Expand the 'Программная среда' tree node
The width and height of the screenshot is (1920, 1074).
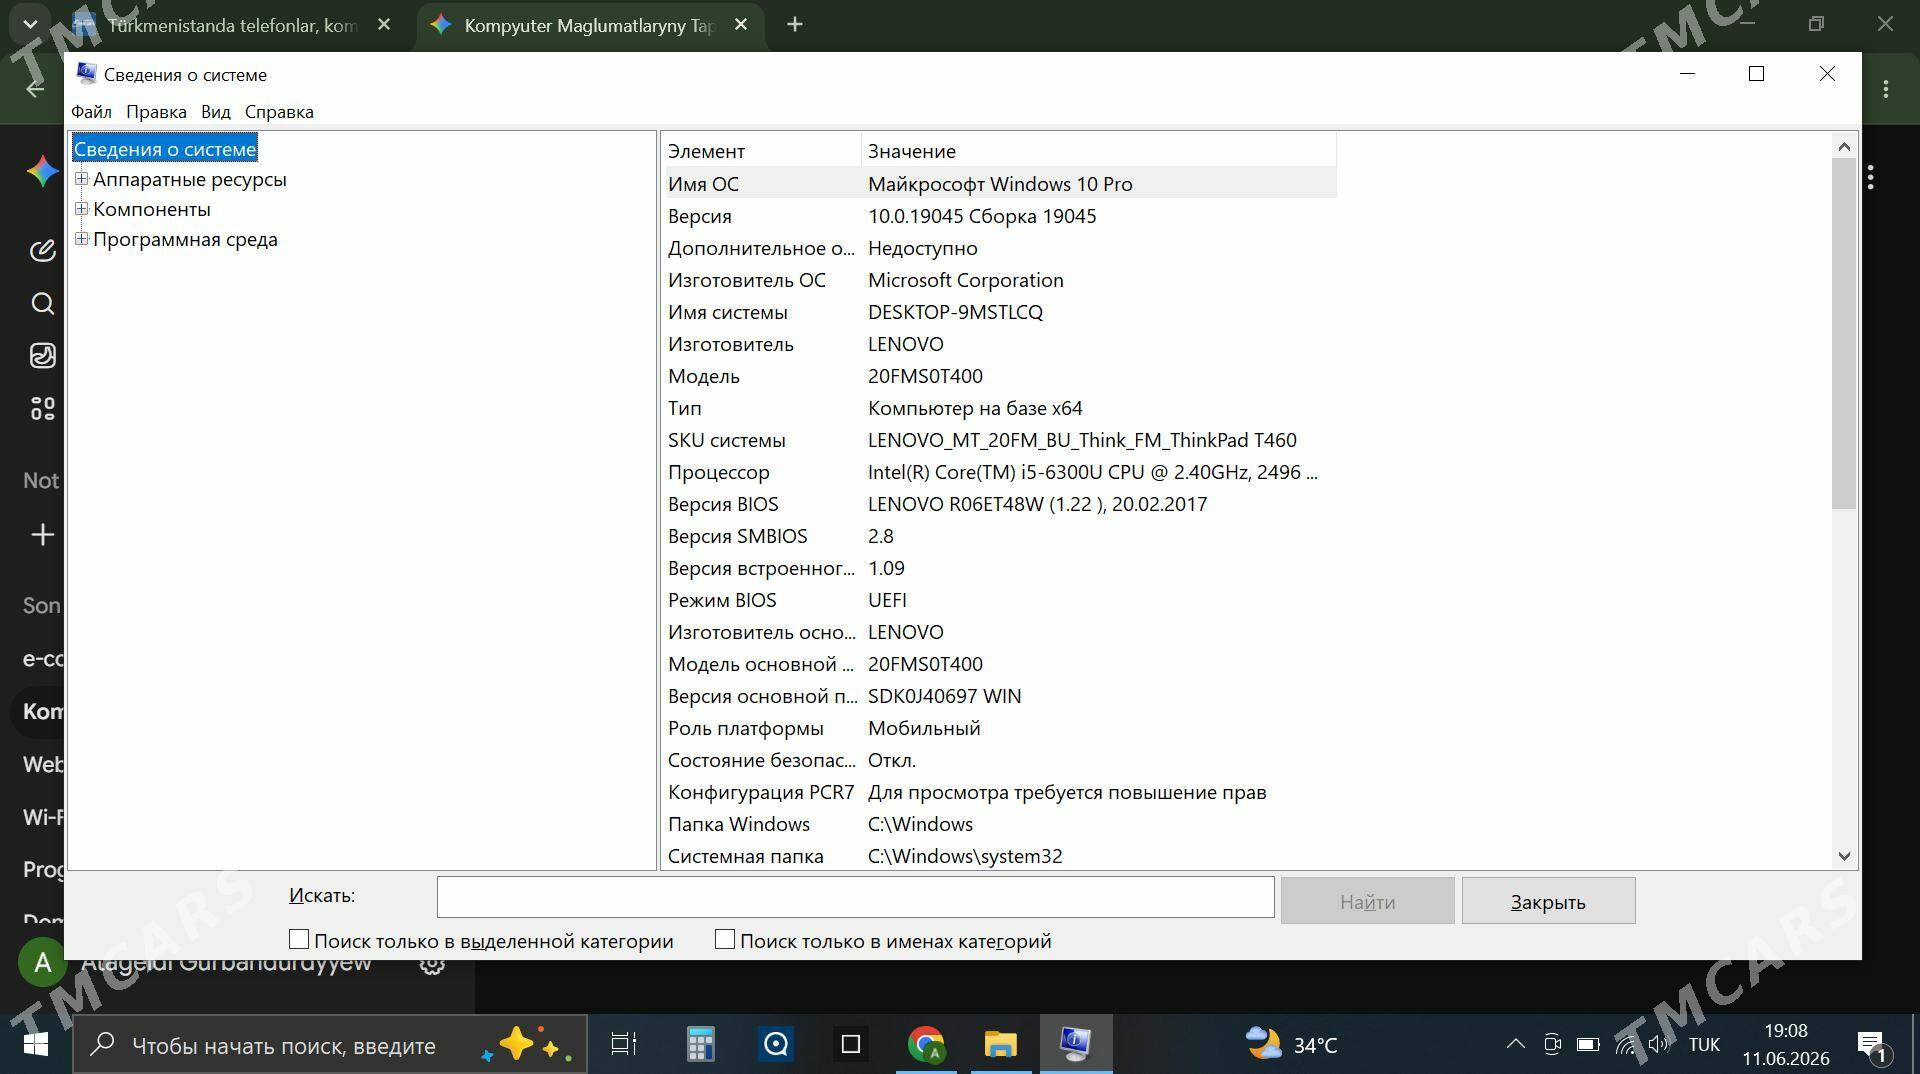coord(82,239)
